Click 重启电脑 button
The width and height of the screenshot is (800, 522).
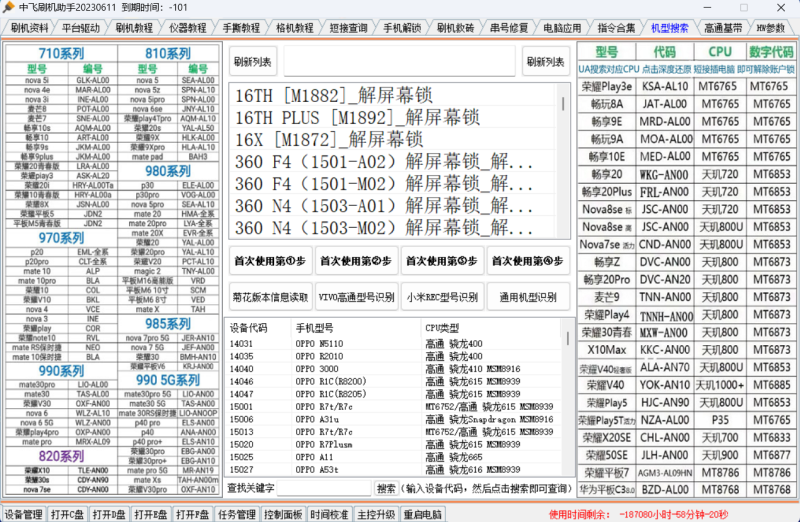click(x=422, y=514)
